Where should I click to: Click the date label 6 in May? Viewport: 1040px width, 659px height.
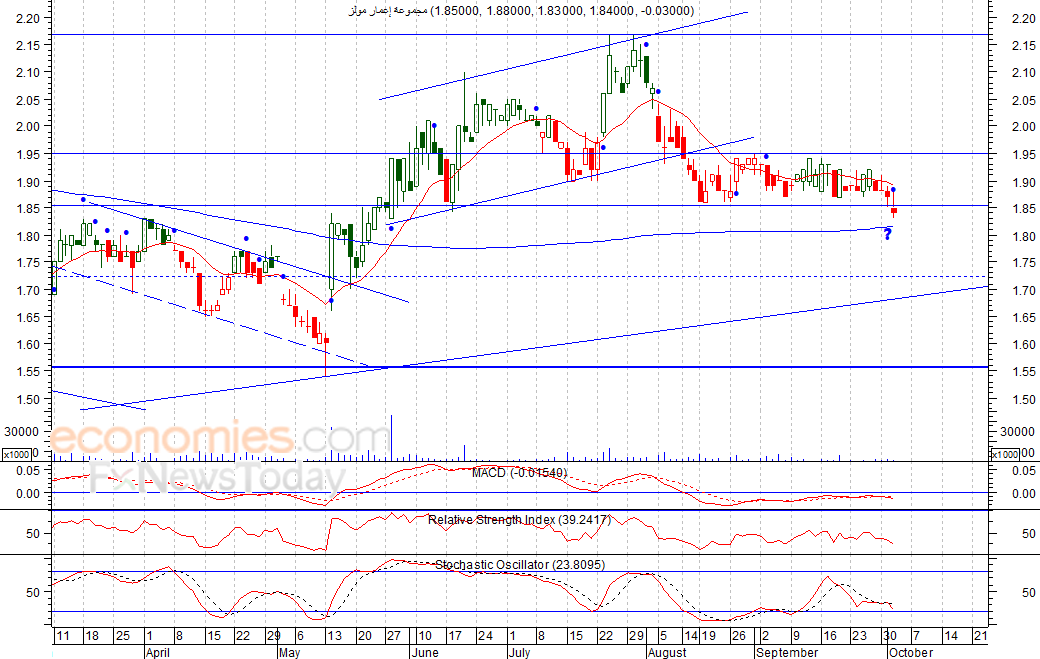click(300, 636)
